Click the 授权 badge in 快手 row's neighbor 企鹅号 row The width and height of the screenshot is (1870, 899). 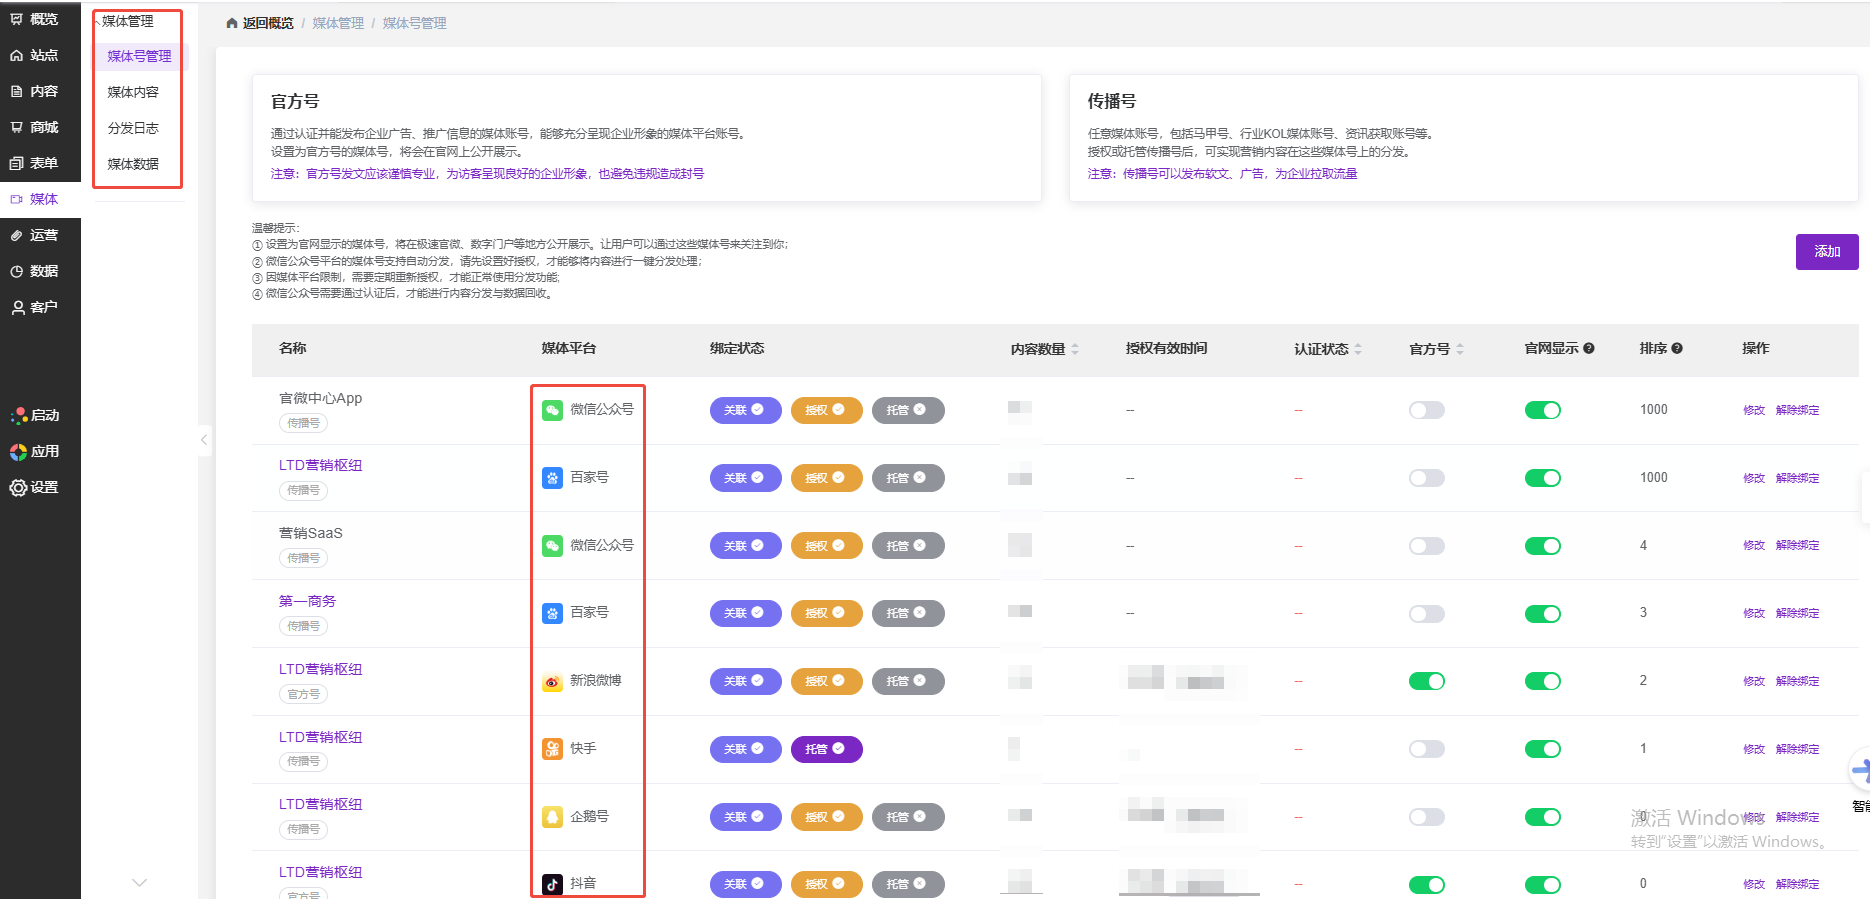coord(825,817)
